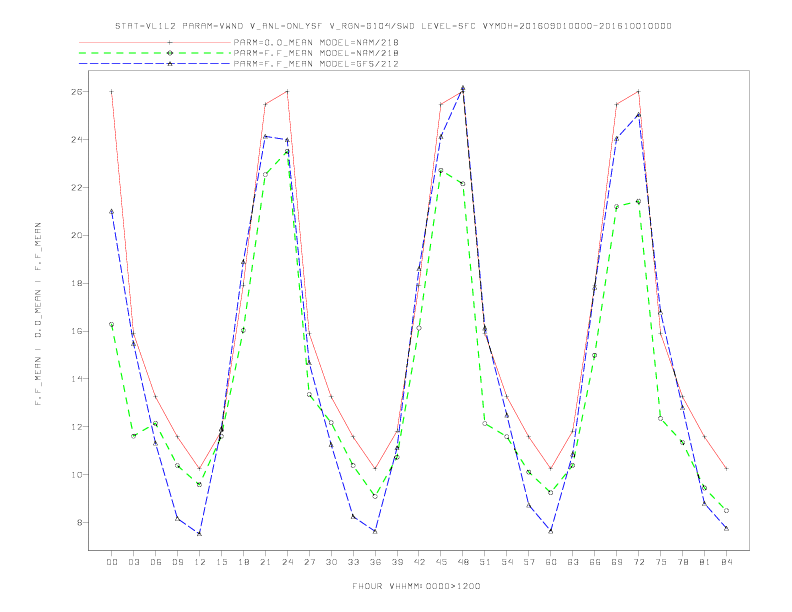
Task: Click y-axis tick value 24
Action: [76, 139]
